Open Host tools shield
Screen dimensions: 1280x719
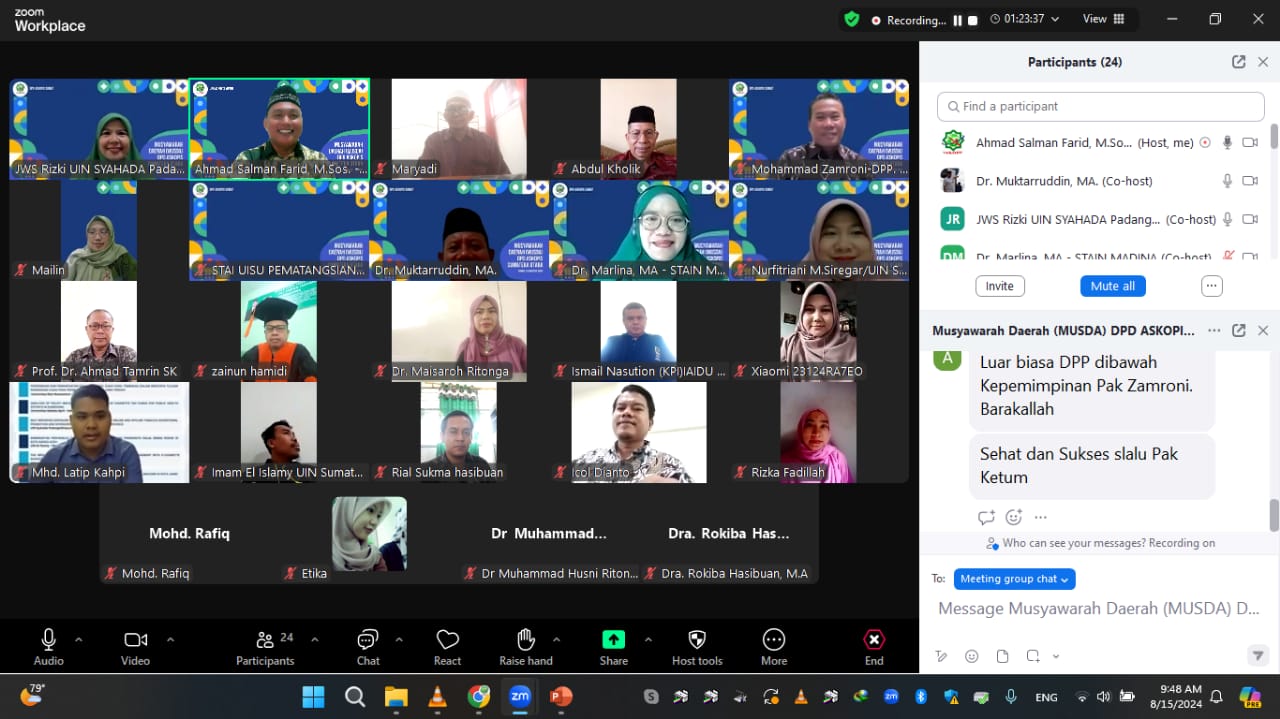click(x=697, y=647)
